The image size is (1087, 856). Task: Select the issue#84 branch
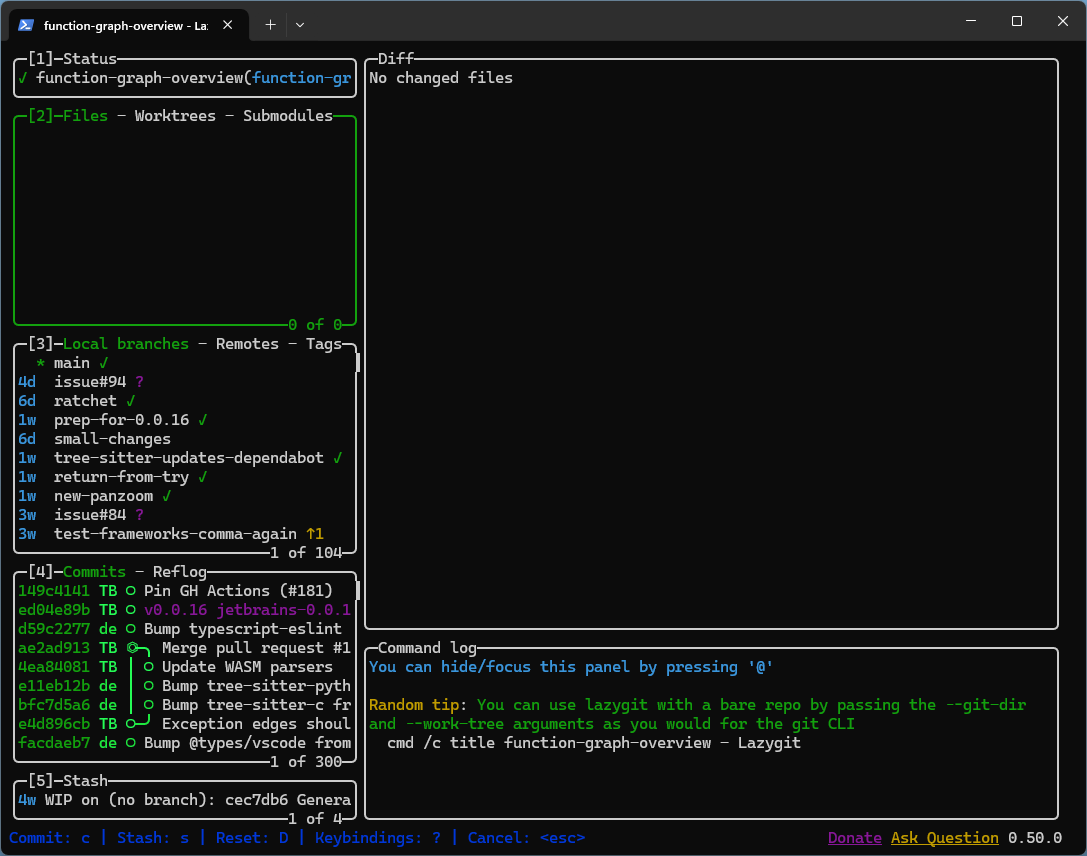(x=186, y=515)
